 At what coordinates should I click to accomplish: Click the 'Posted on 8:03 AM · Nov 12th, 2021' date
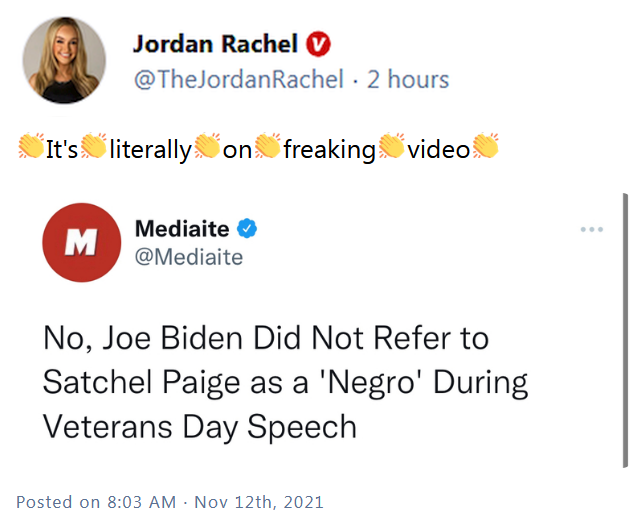[170, 501]
